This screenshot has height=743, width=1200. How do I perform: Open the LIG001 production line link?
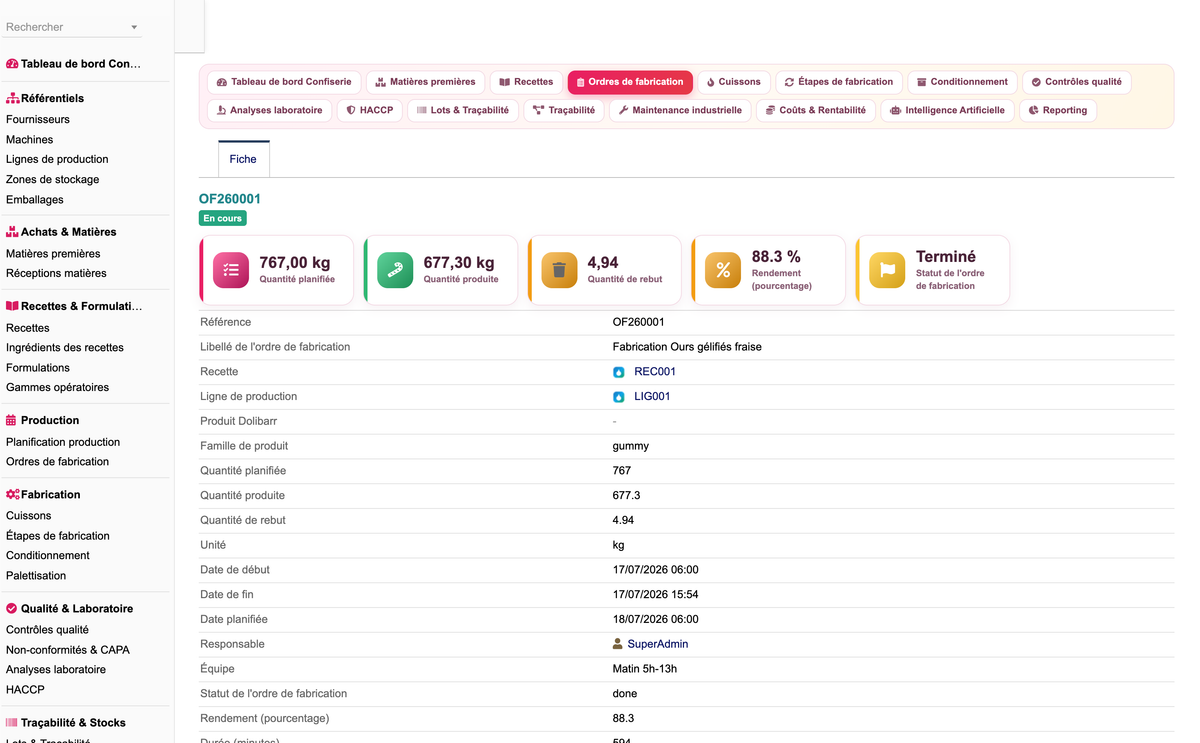click(x=652, y=397)
